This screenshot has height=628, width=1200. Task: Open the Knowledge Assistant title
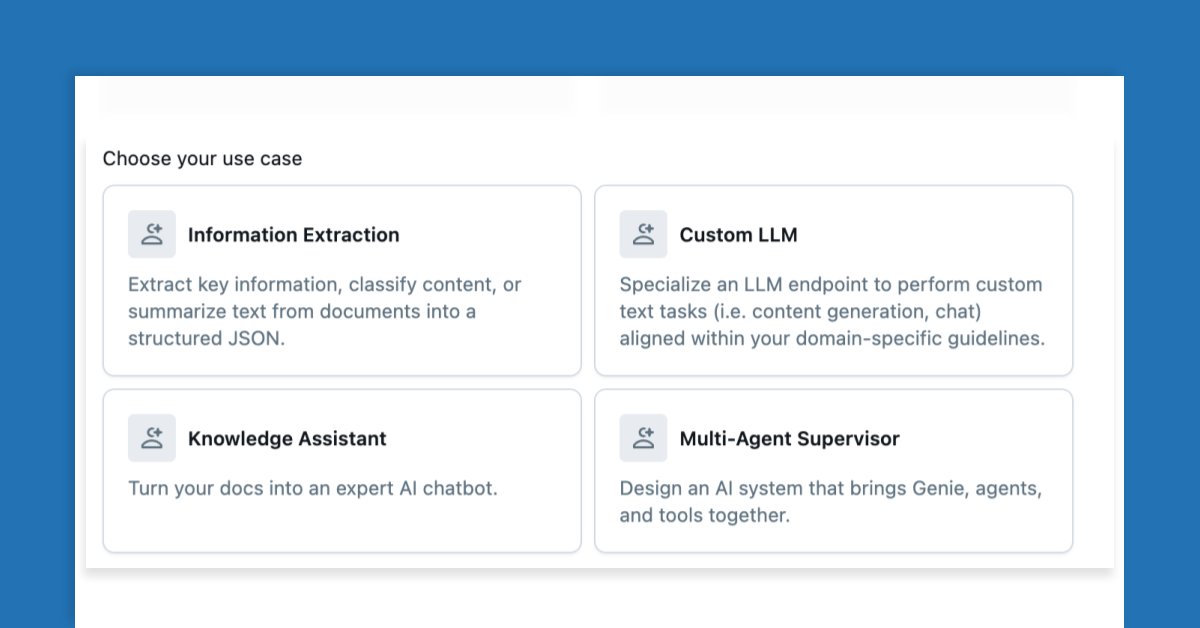287,439
